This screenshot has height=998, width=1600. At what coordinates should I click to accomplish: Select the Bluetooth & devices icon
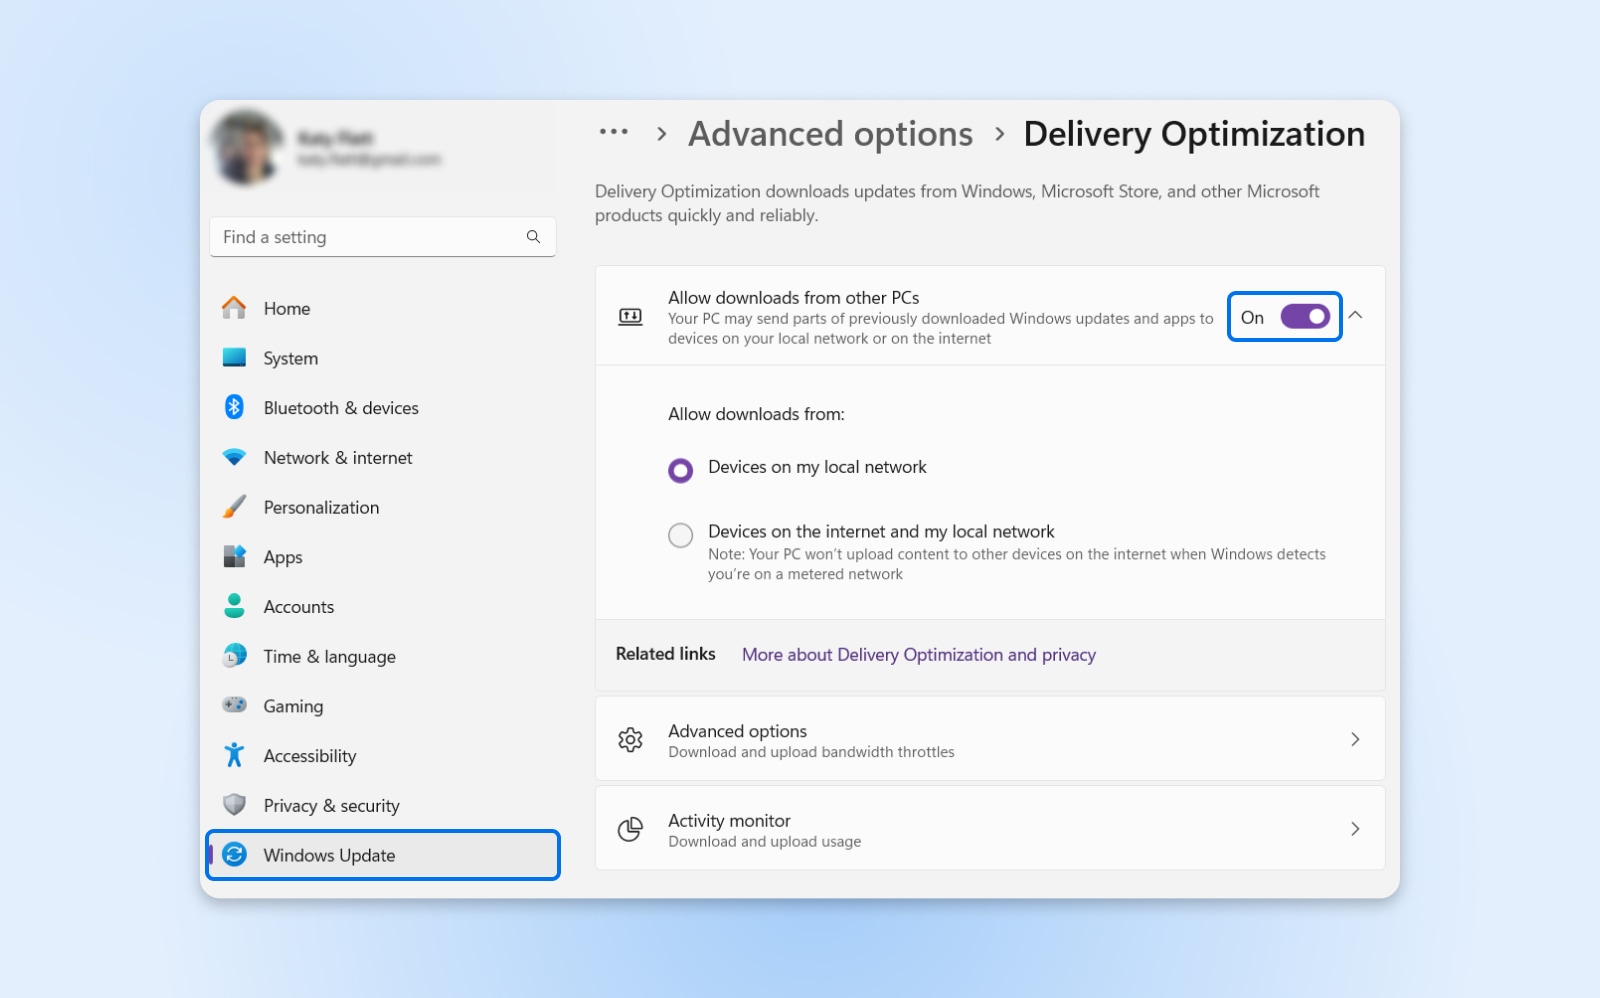234,407
